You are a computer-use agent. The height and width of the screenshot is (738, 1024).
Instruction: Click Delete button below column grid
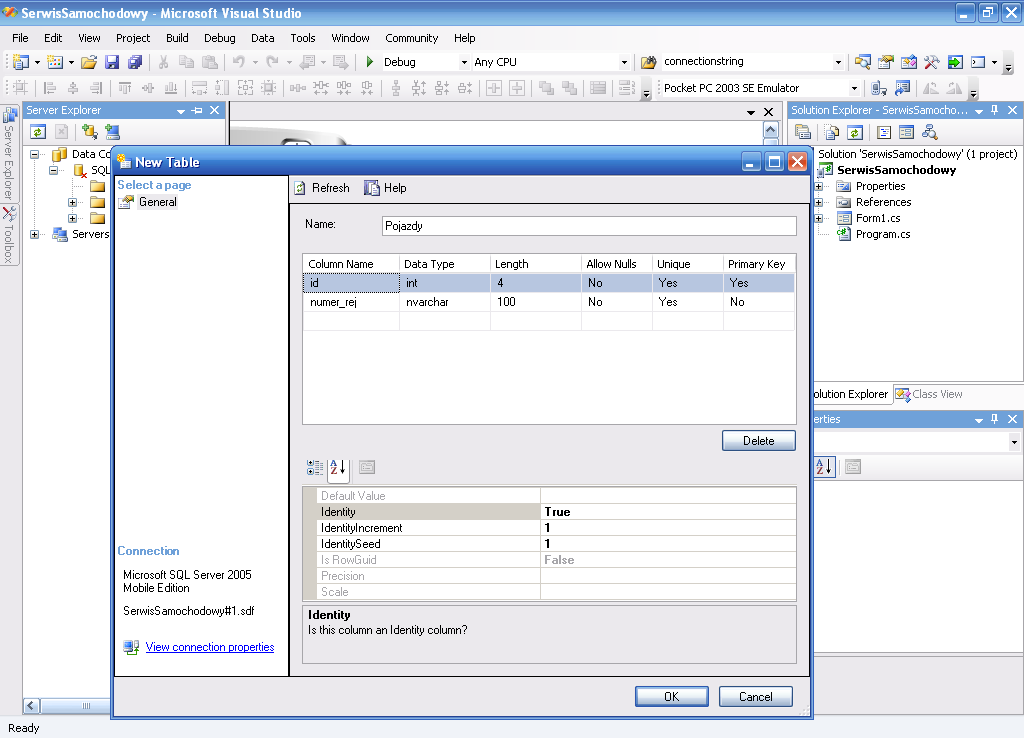[x=759, y=441]
